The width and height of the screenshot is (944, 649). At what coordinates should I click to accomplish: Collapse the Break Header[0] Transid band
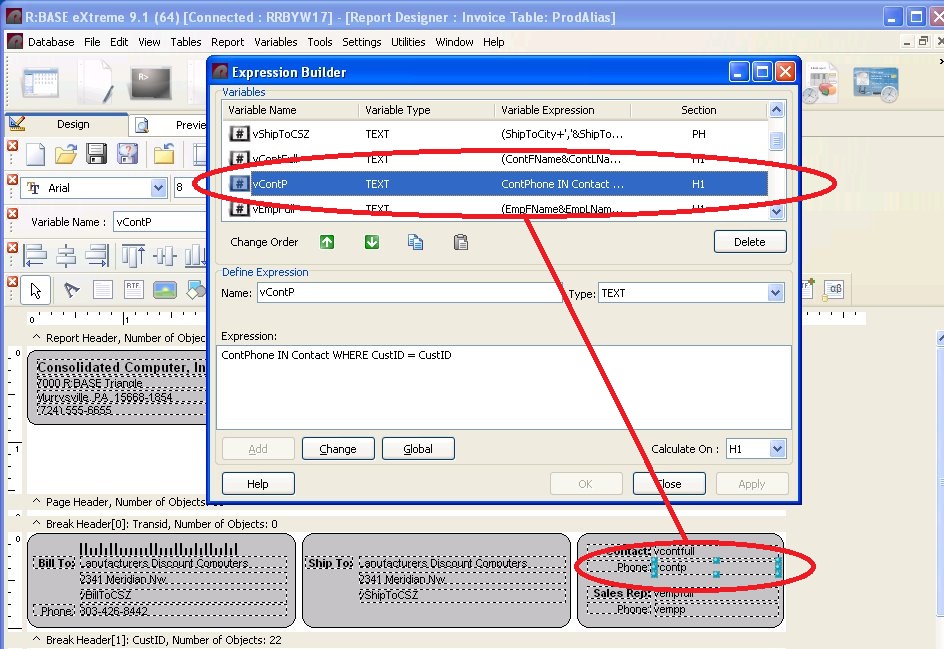click(37, 524)
